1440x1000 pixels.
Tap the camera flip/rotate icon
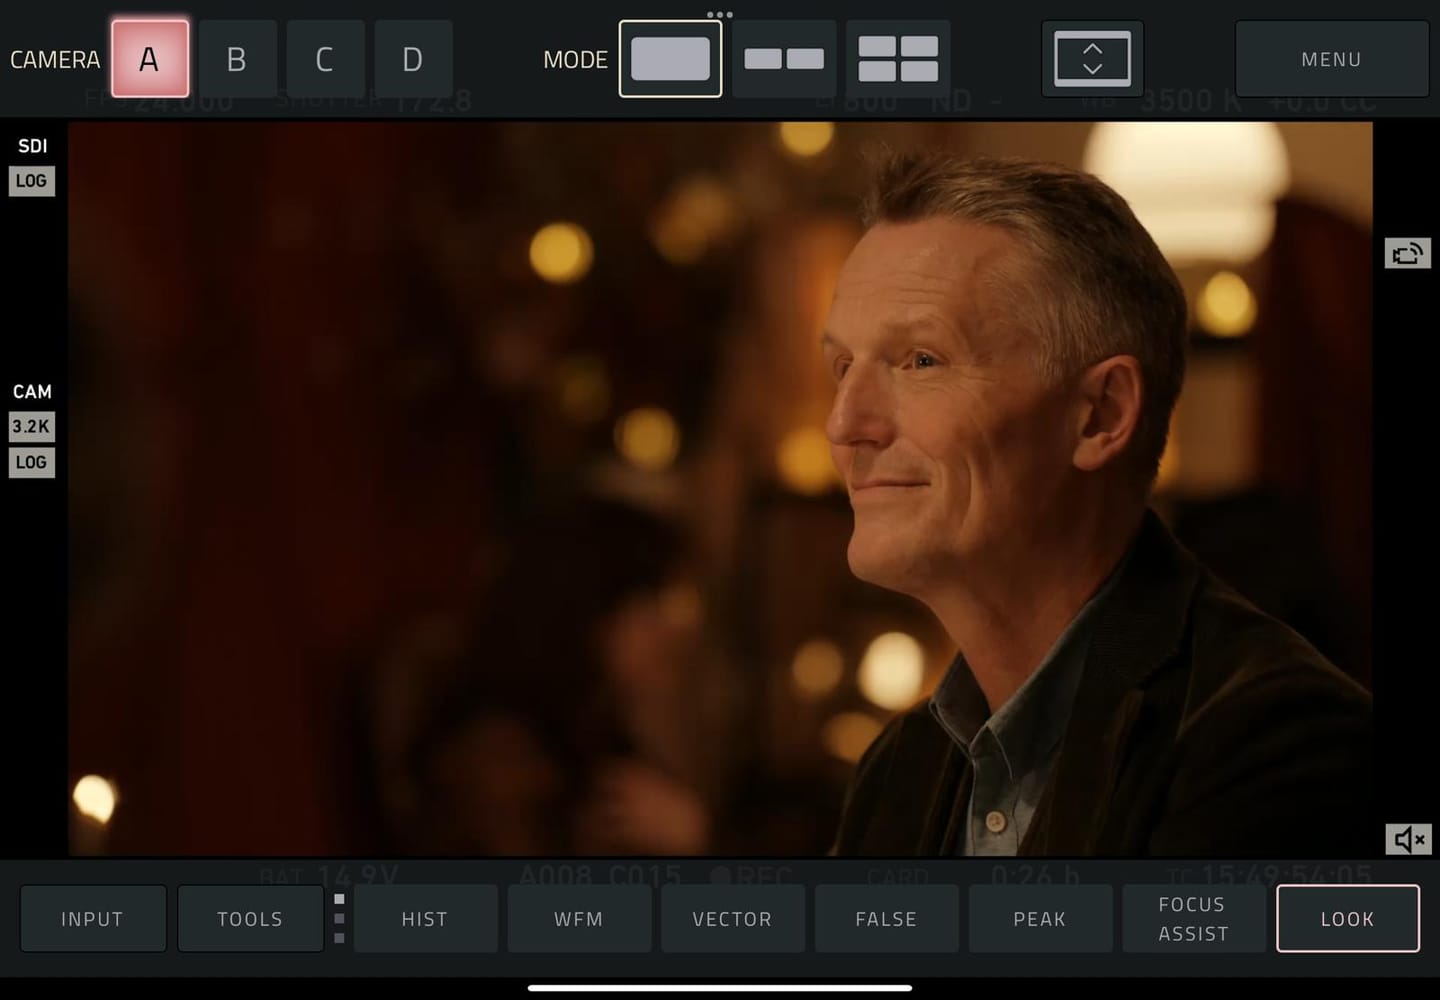(x=1408, y=253)
